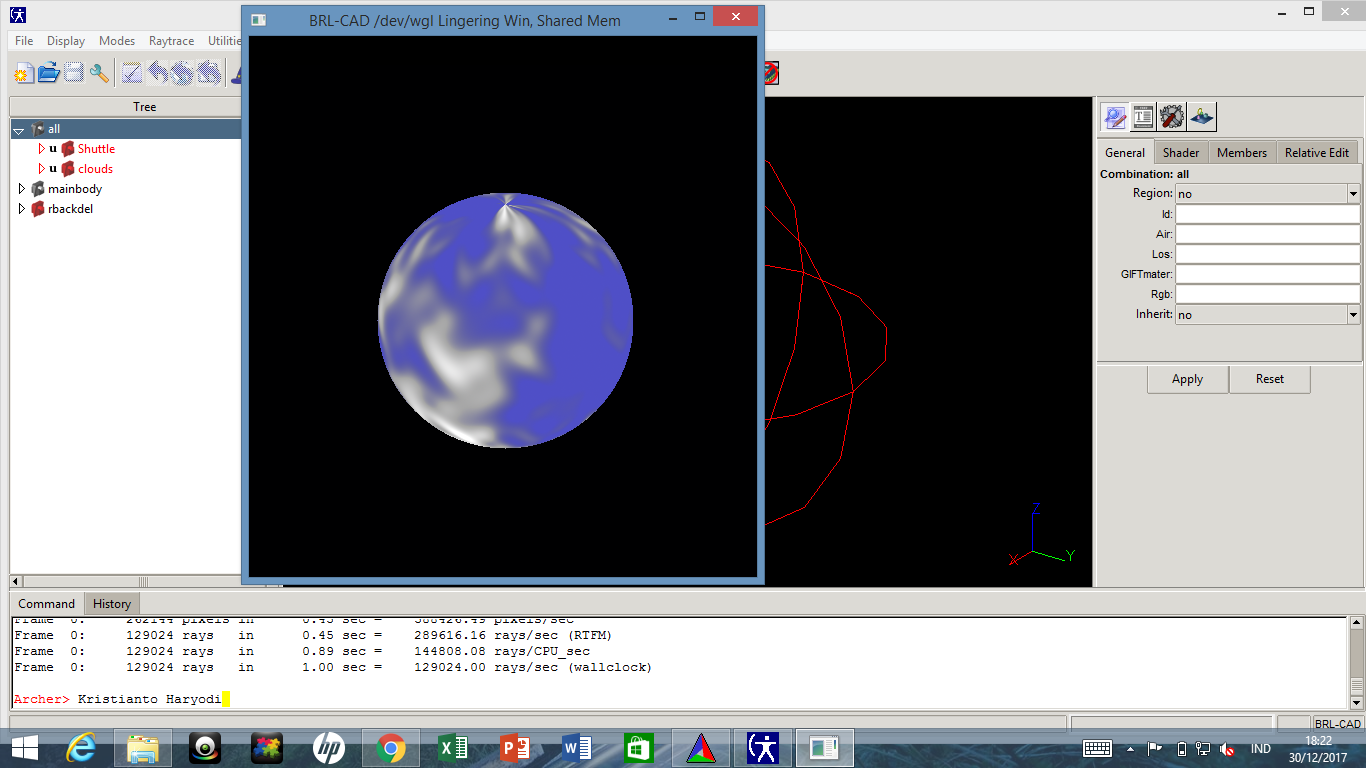Open File Explorer from taskbar

143,748
